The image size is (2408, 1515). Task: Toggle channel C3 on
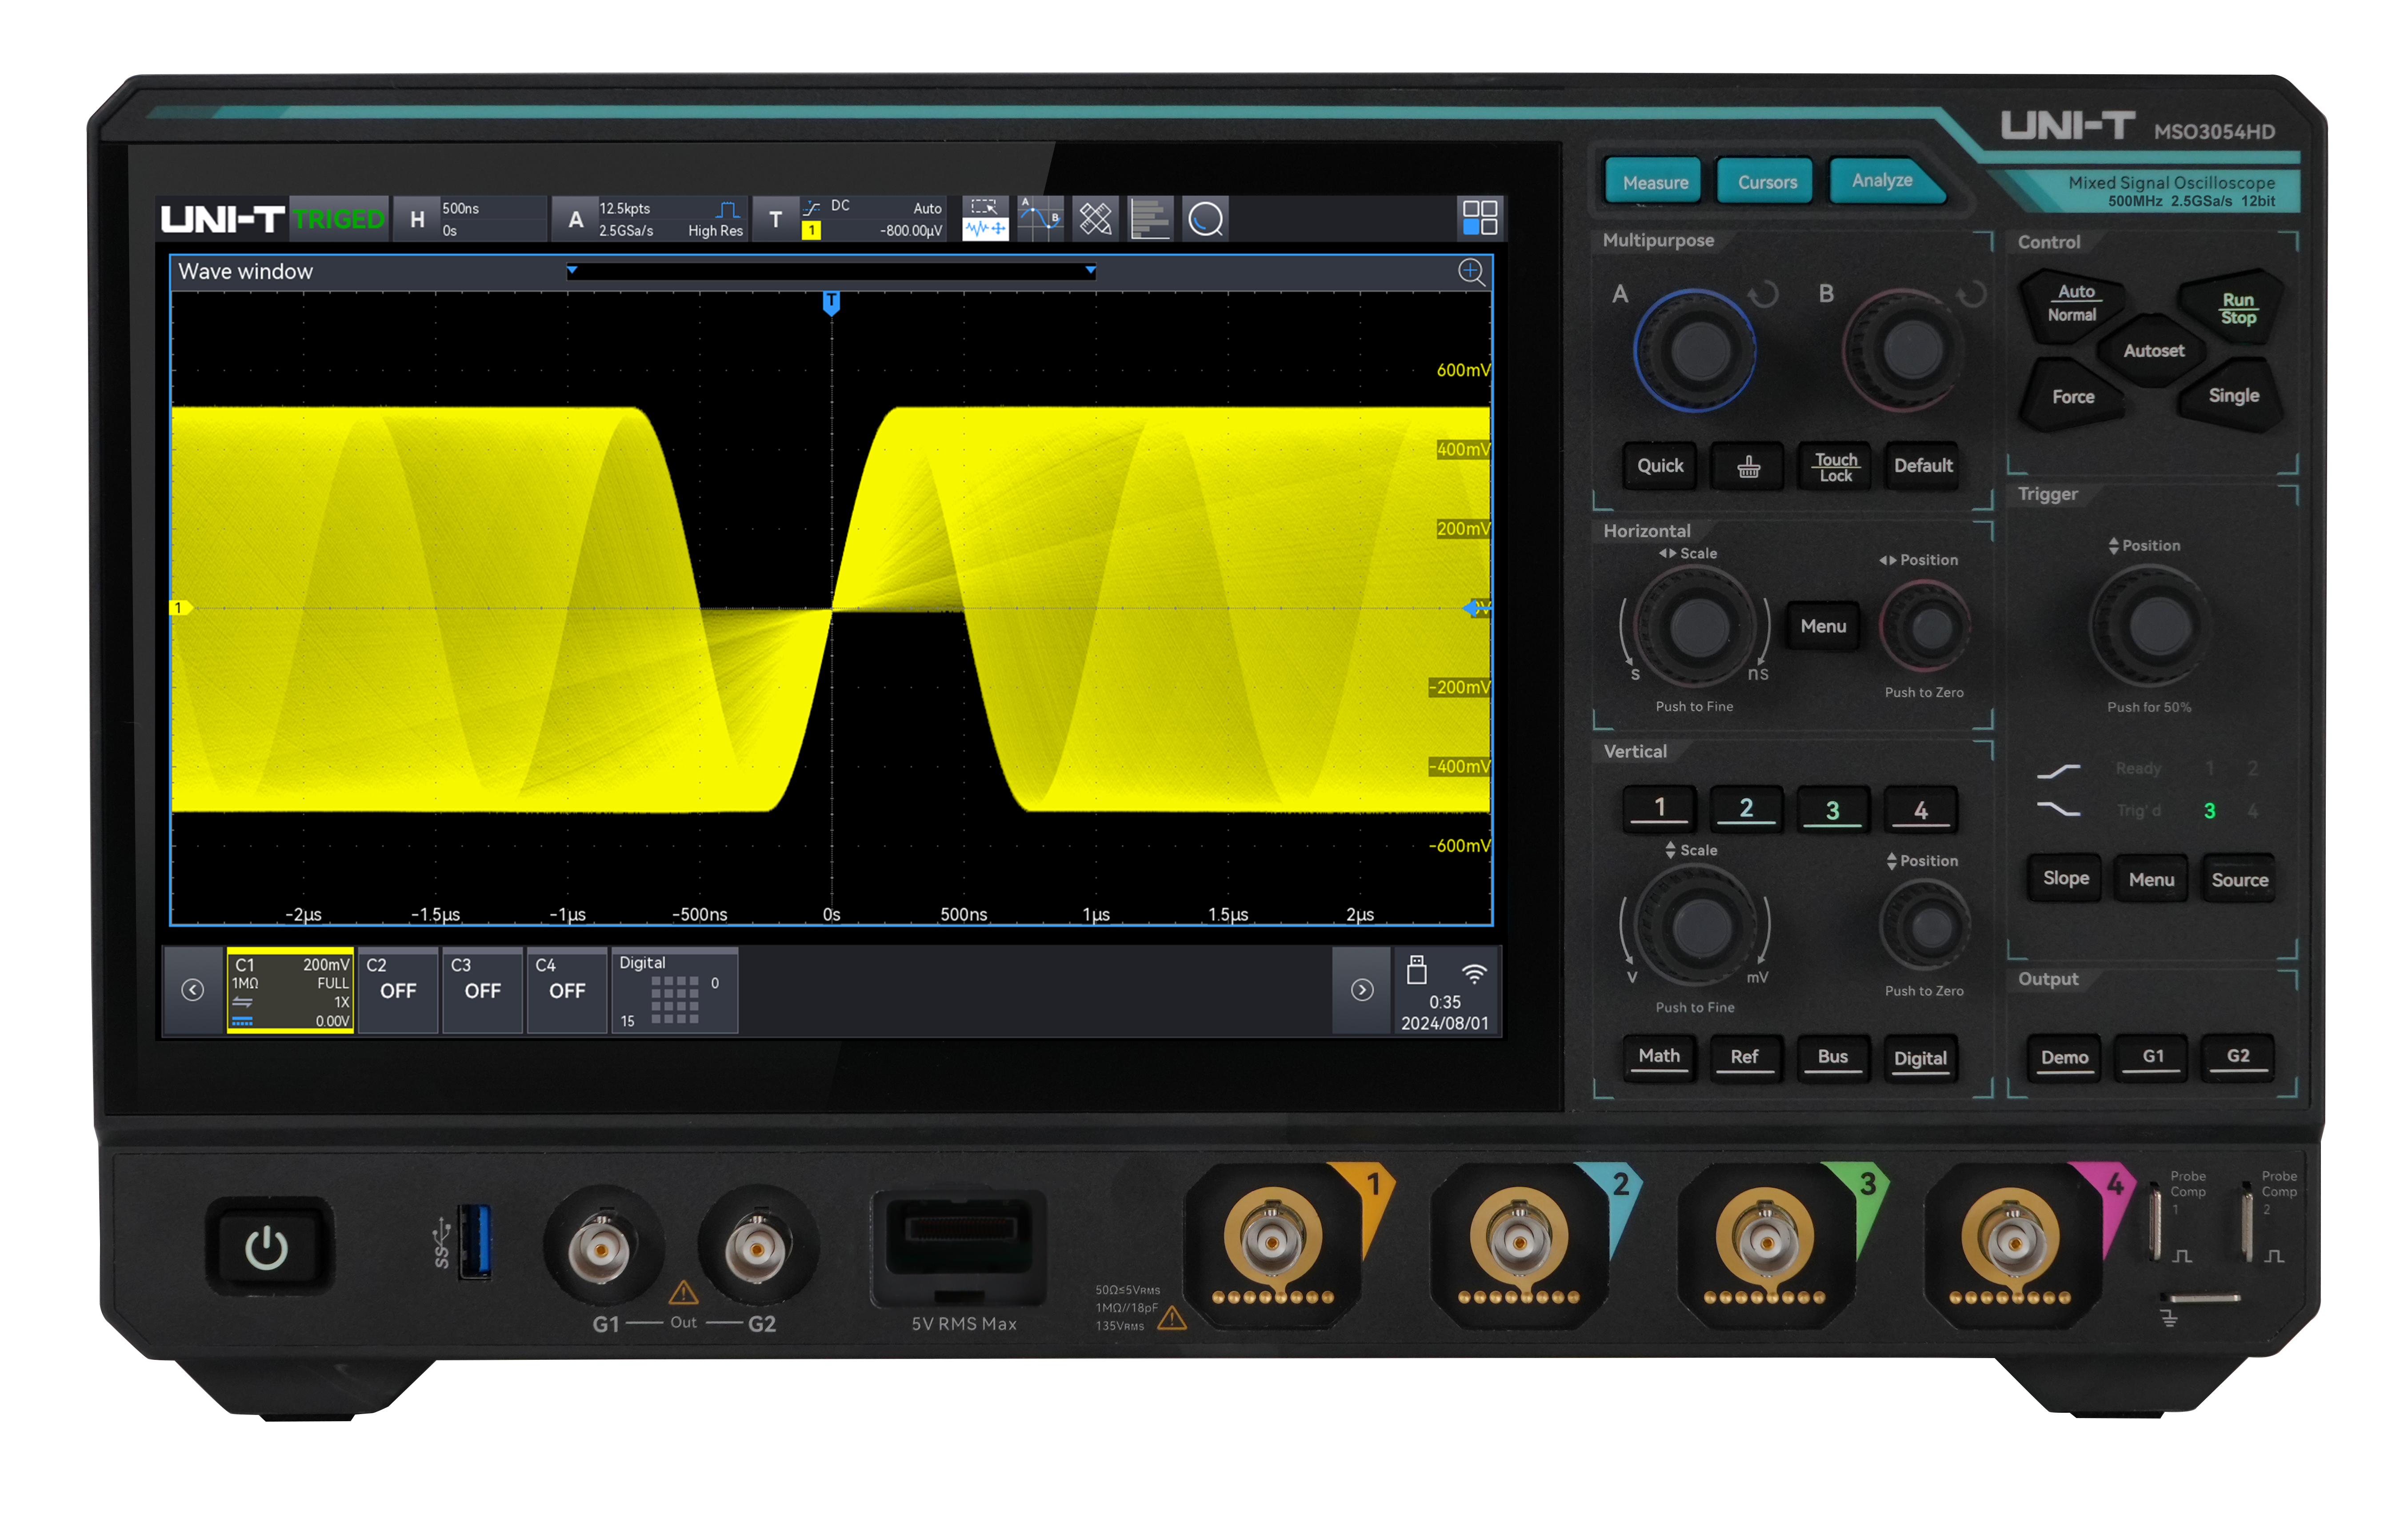tap(482, 989)
